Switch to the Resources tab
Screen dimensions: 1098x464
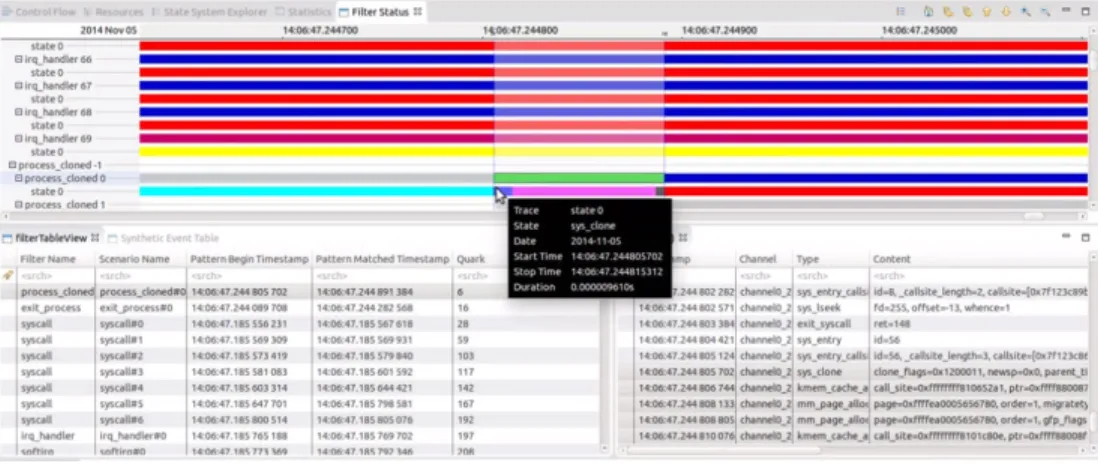coord(113,12)
